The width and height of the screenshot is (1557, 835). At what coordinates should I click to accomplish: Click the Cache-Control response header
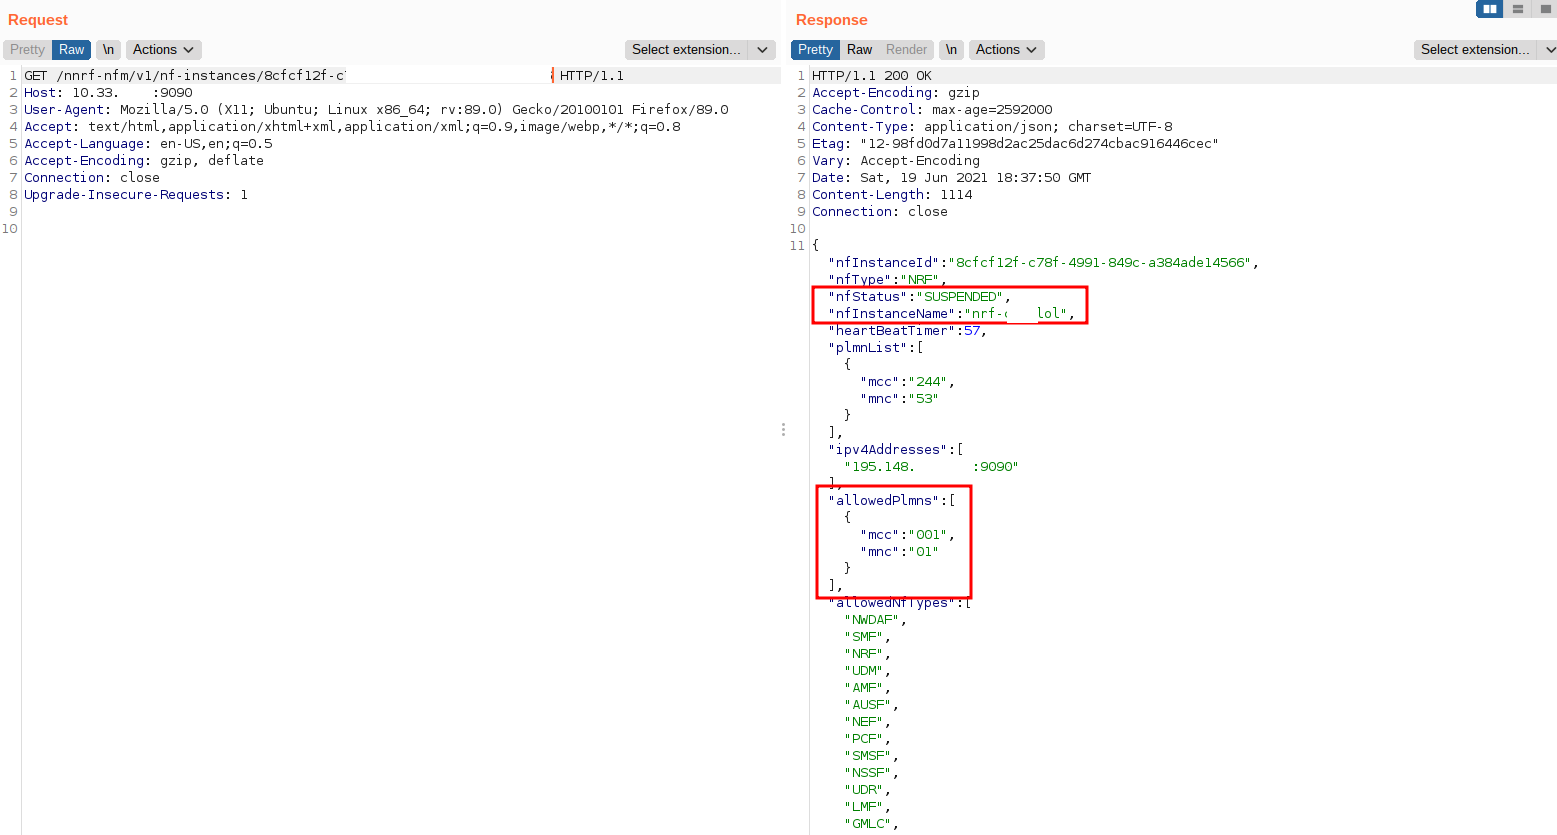(932, 110)
